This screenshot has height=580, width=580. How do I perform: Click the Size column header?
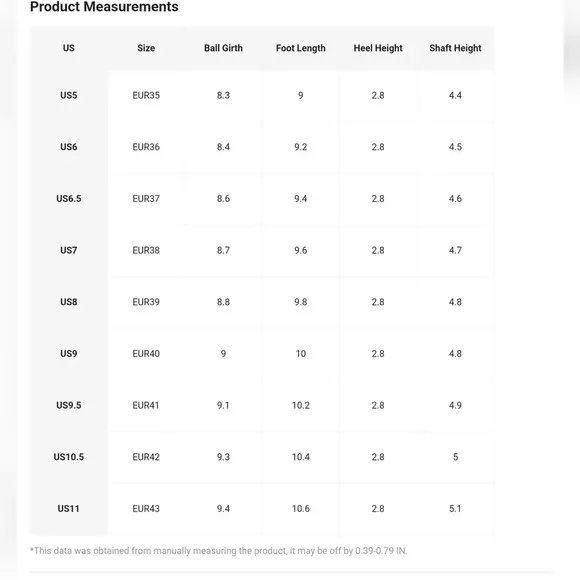click(146, 48)
